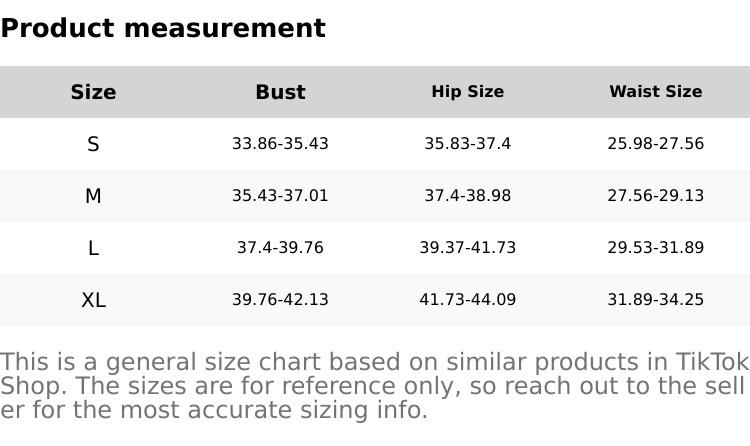The height and width of the screenshot is (446, 750).
Task: Click the XL size row label
Action: click(x=93, y=300)
